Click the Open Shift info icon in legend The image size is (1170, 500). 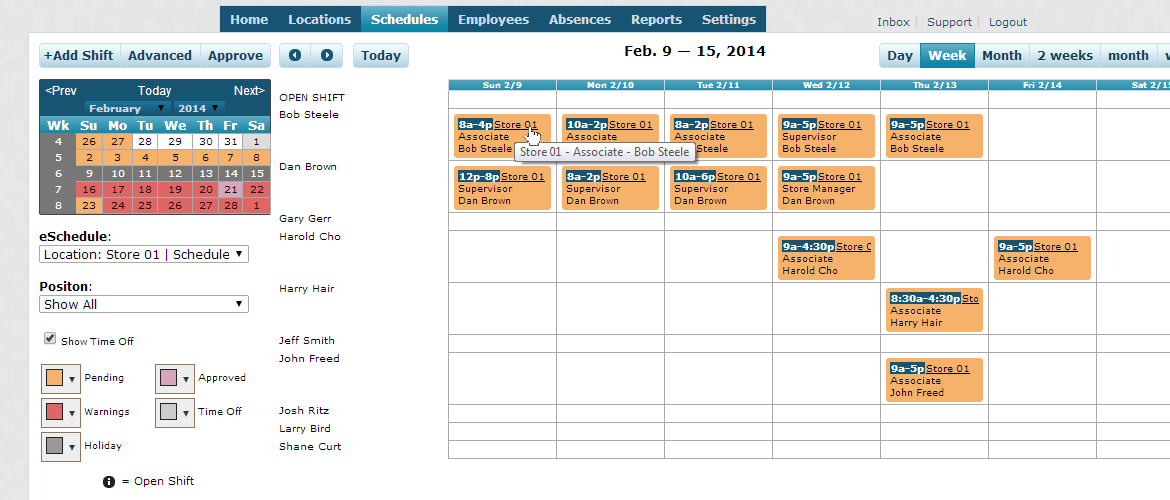(109, 482)
